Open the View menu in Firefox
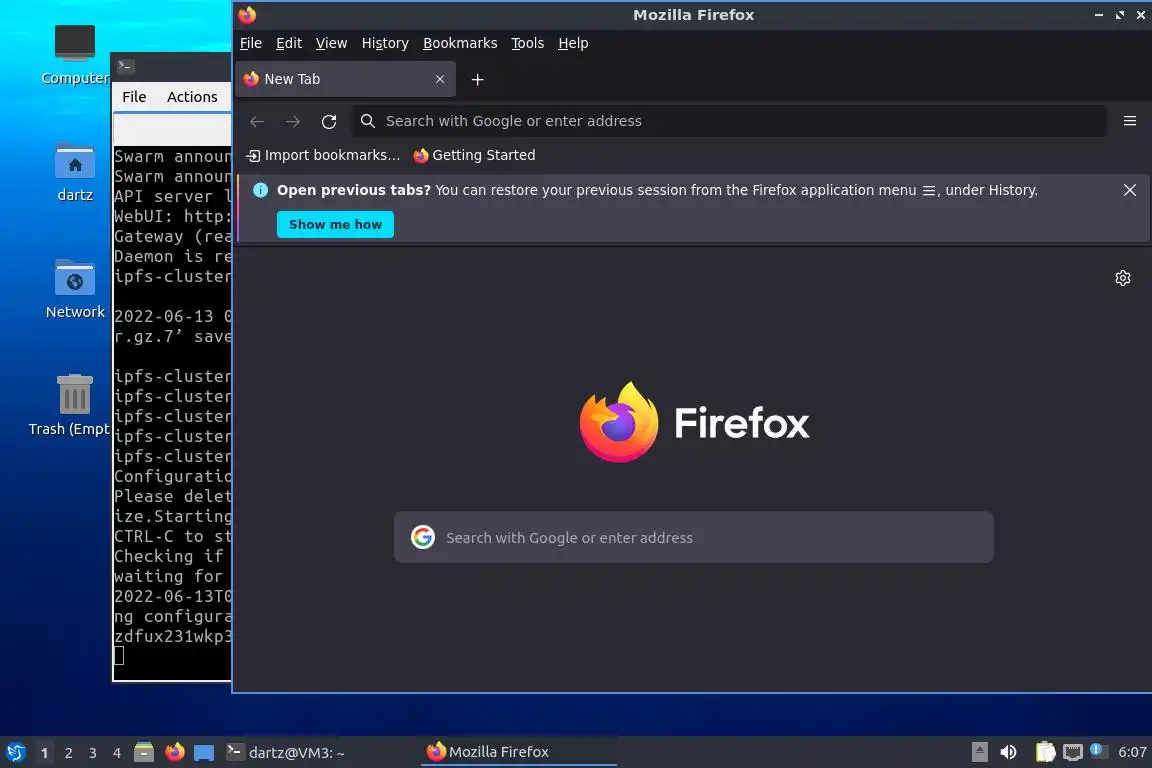Screen dimensions: 1152x768 coord(331,43)
